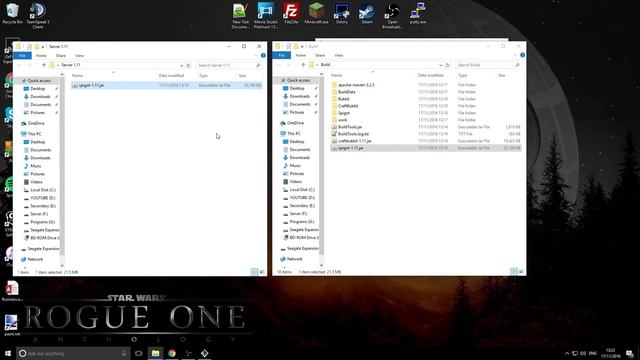640x360 pixels.
Task: Launch TeamSpeak 3 Client from the desktop
Action: 38,16
